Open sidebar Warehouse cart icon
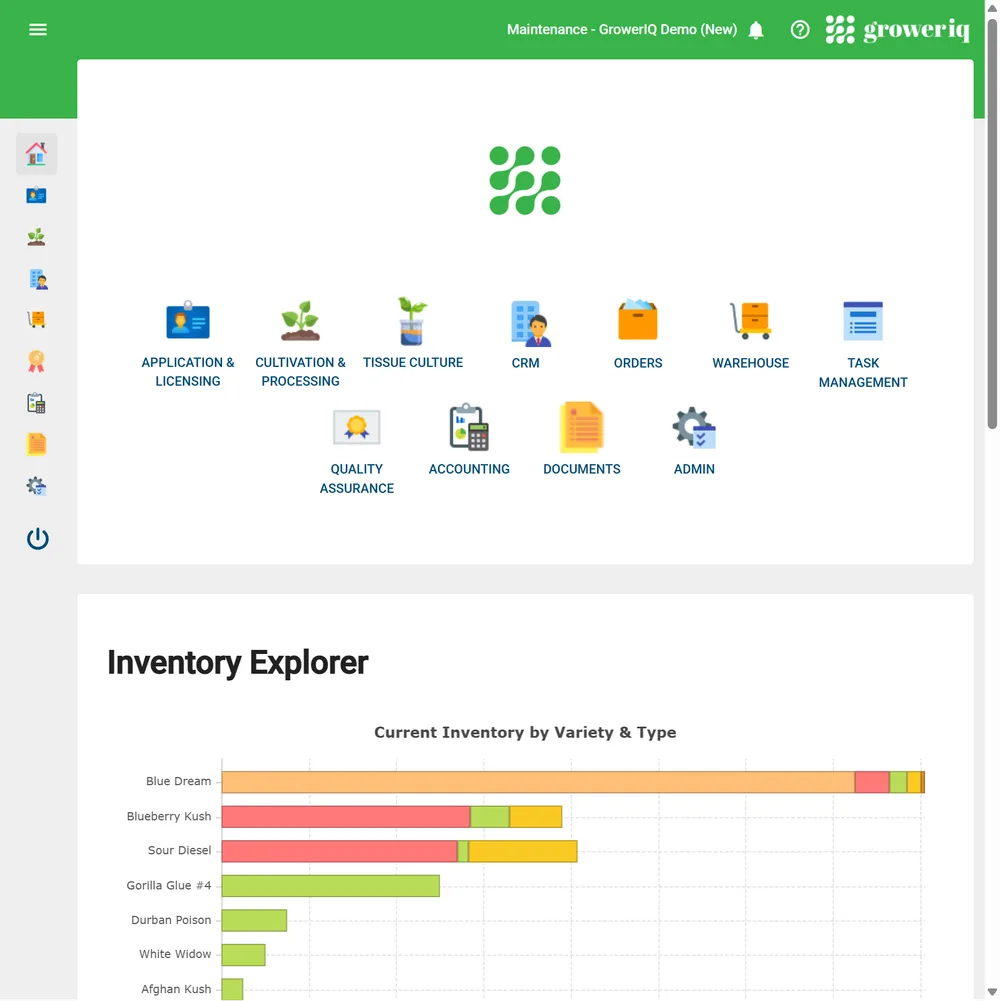1000x1001 pixels. point(36,319)
